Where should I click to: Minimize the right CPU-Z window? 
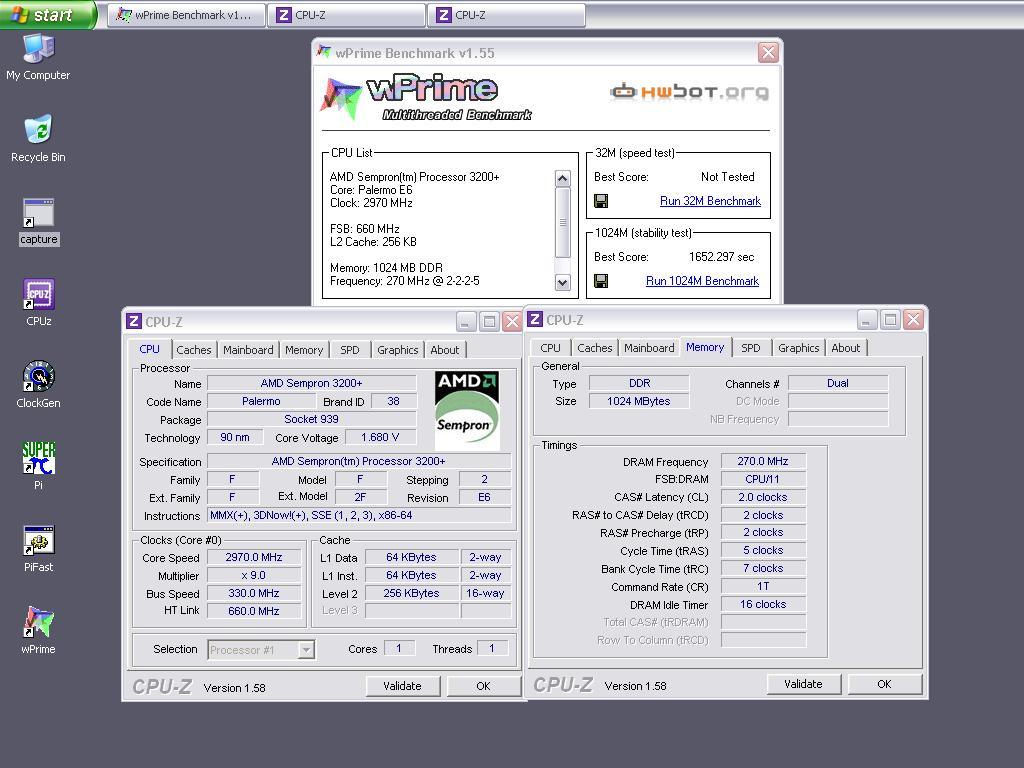(867, 319)
